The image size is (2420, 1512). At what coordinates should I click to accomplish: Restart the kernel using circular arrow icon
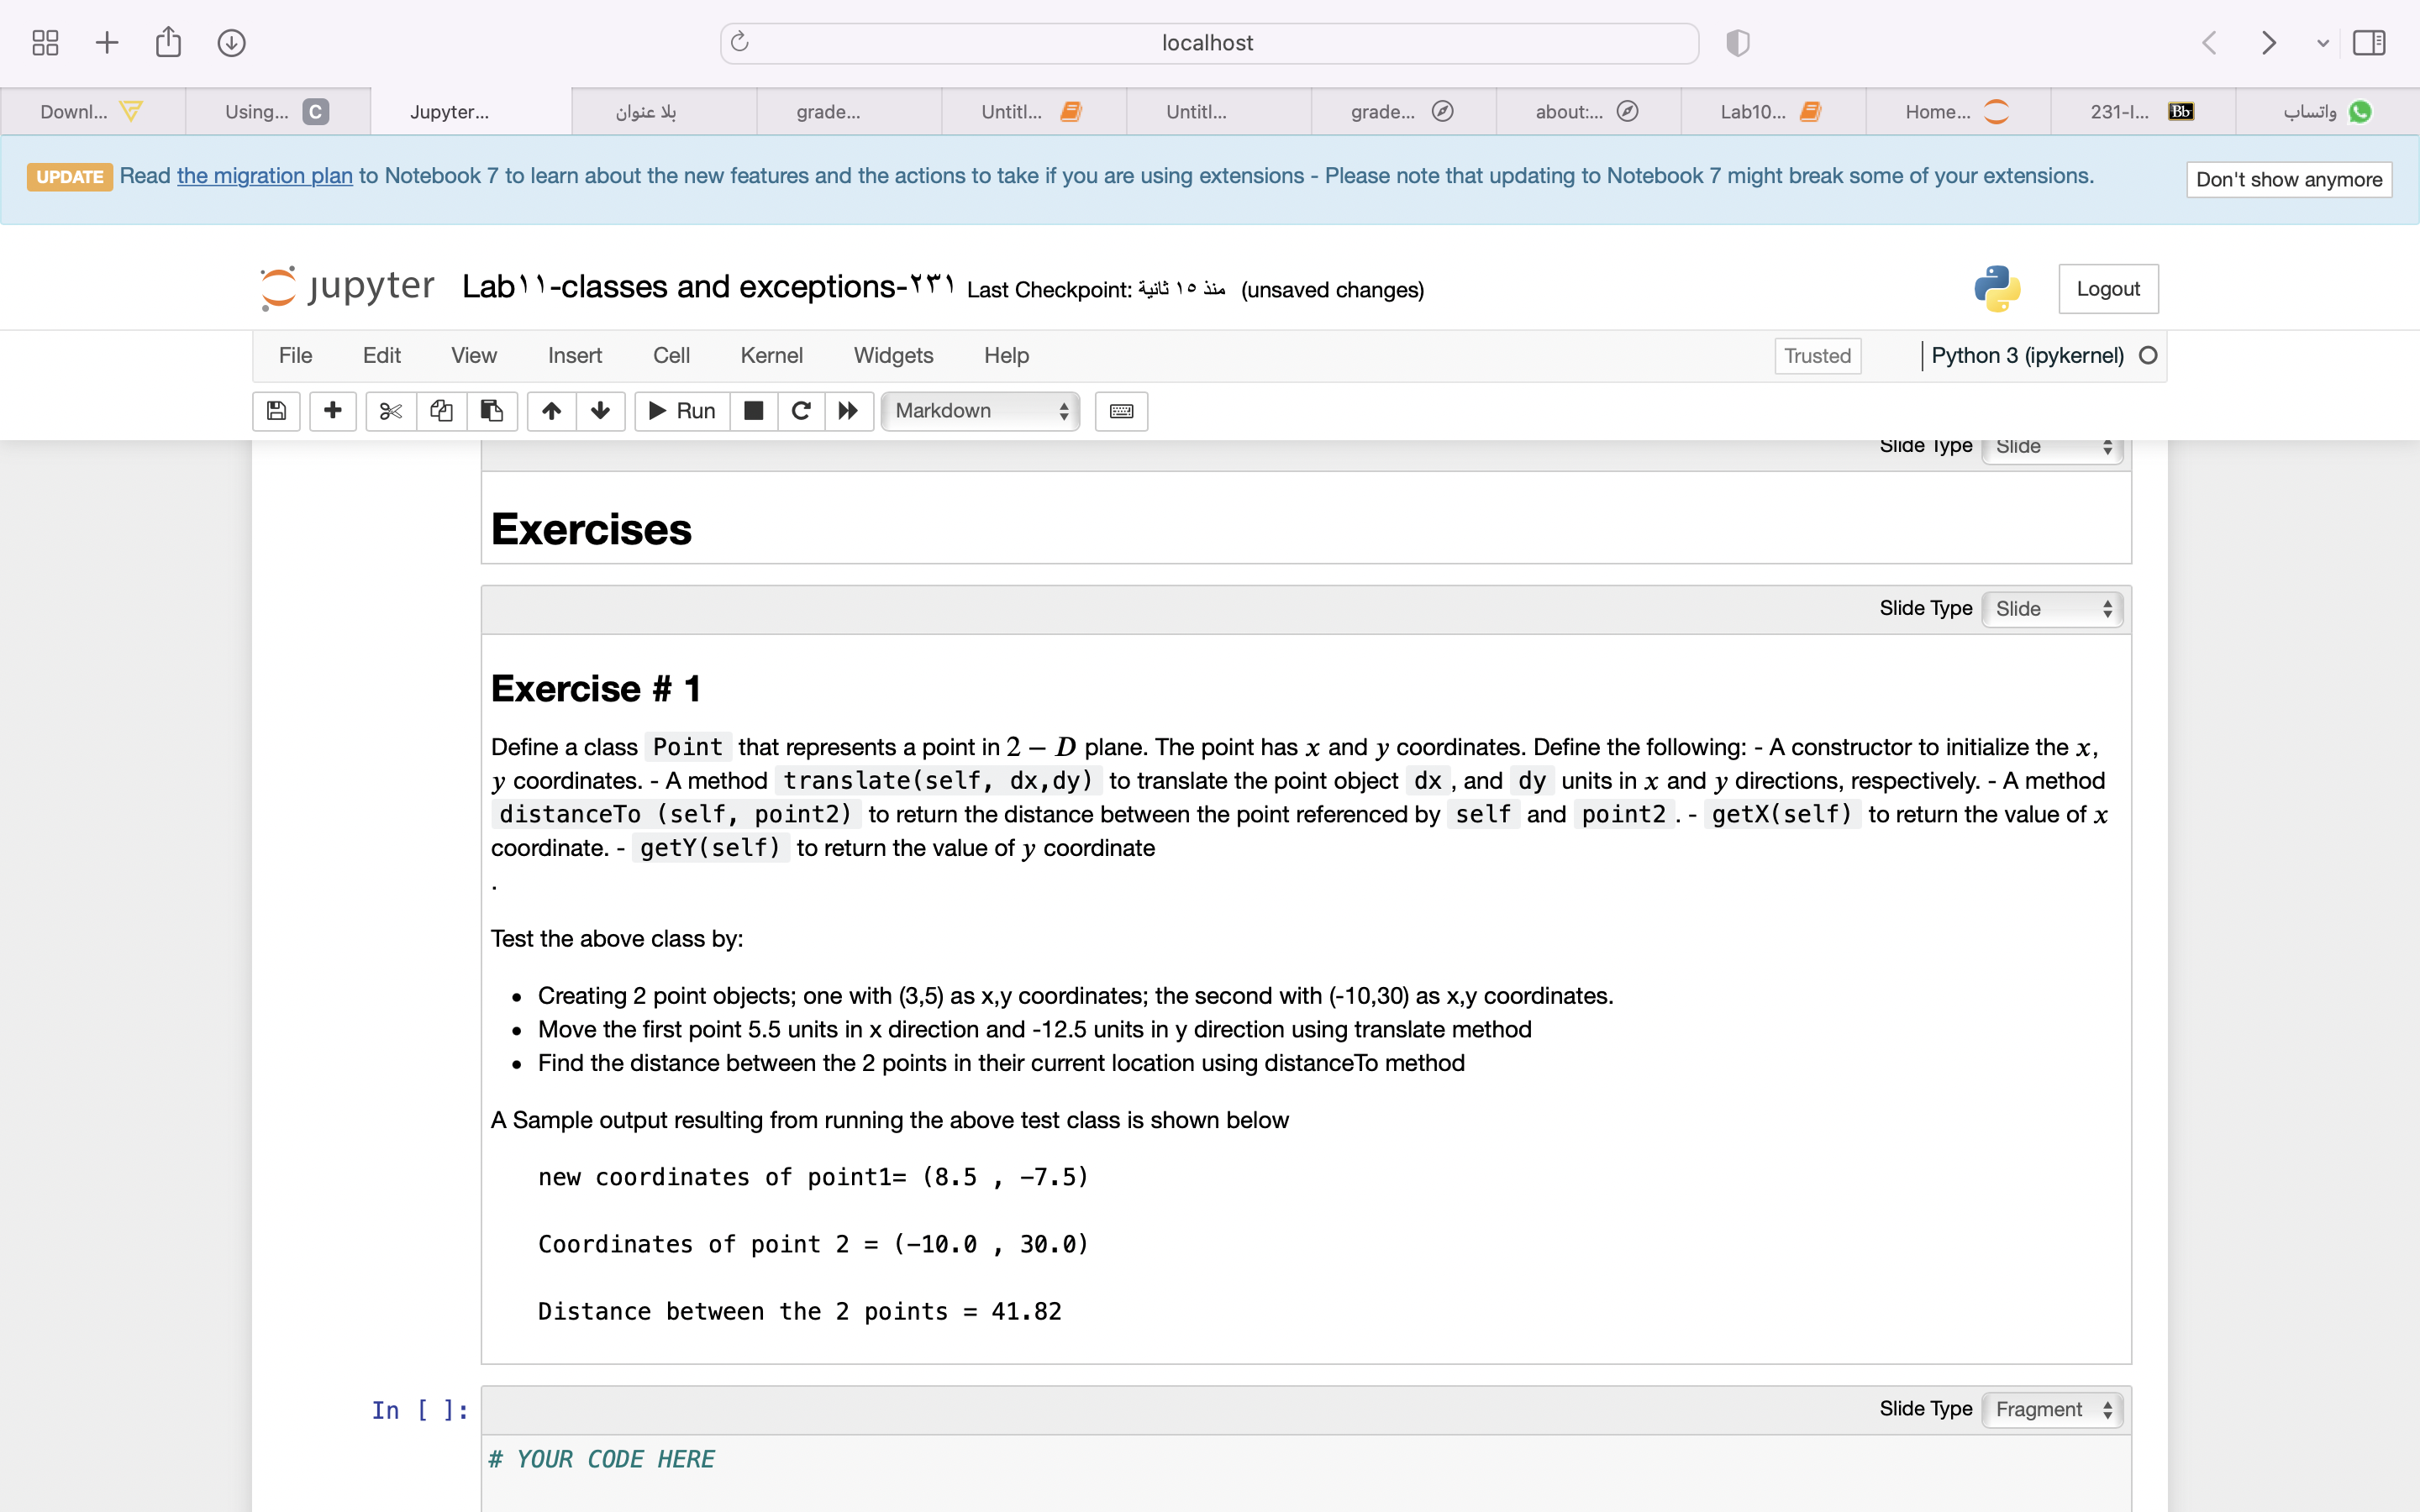click(800, 411)
